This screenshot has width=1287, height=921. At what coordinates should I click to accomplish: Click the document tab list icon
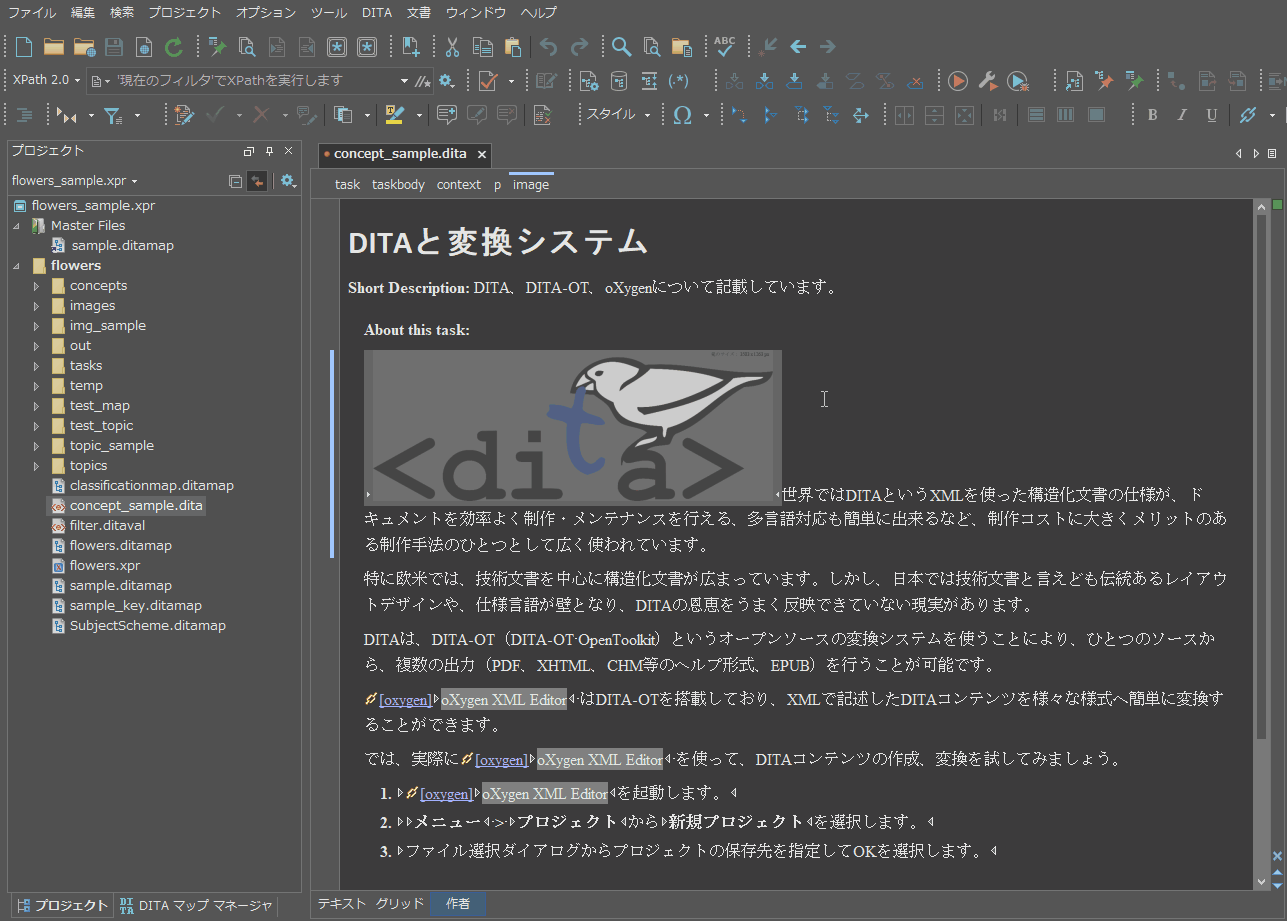(1272, 154)
